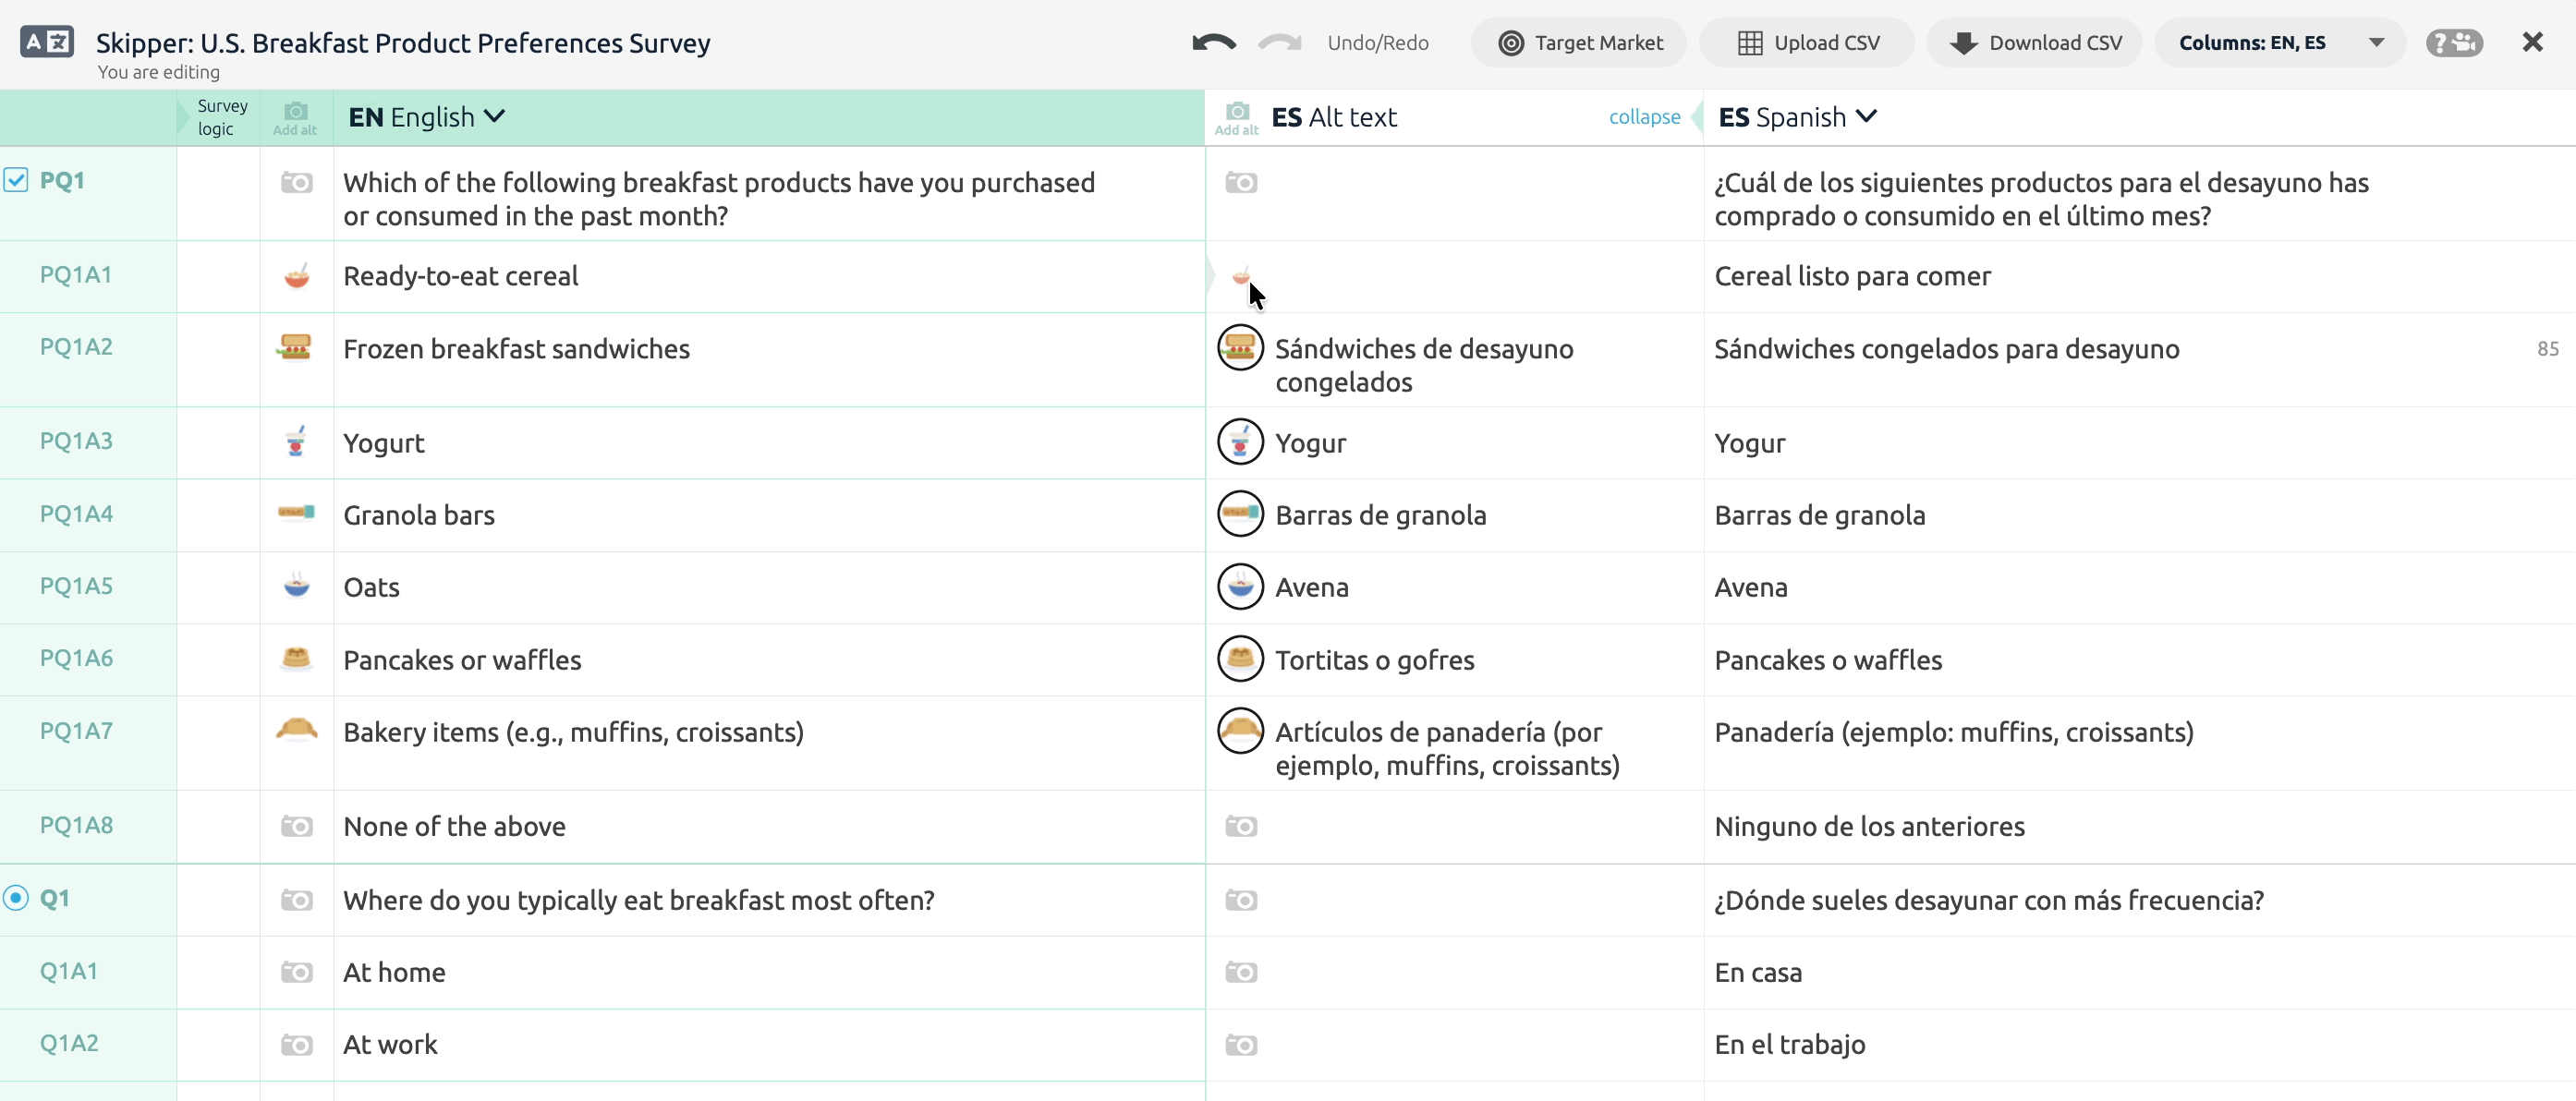Click the camera icon in the PQ1 English row
This screenshot has width=2576, height=1101.
coord(296,183)
